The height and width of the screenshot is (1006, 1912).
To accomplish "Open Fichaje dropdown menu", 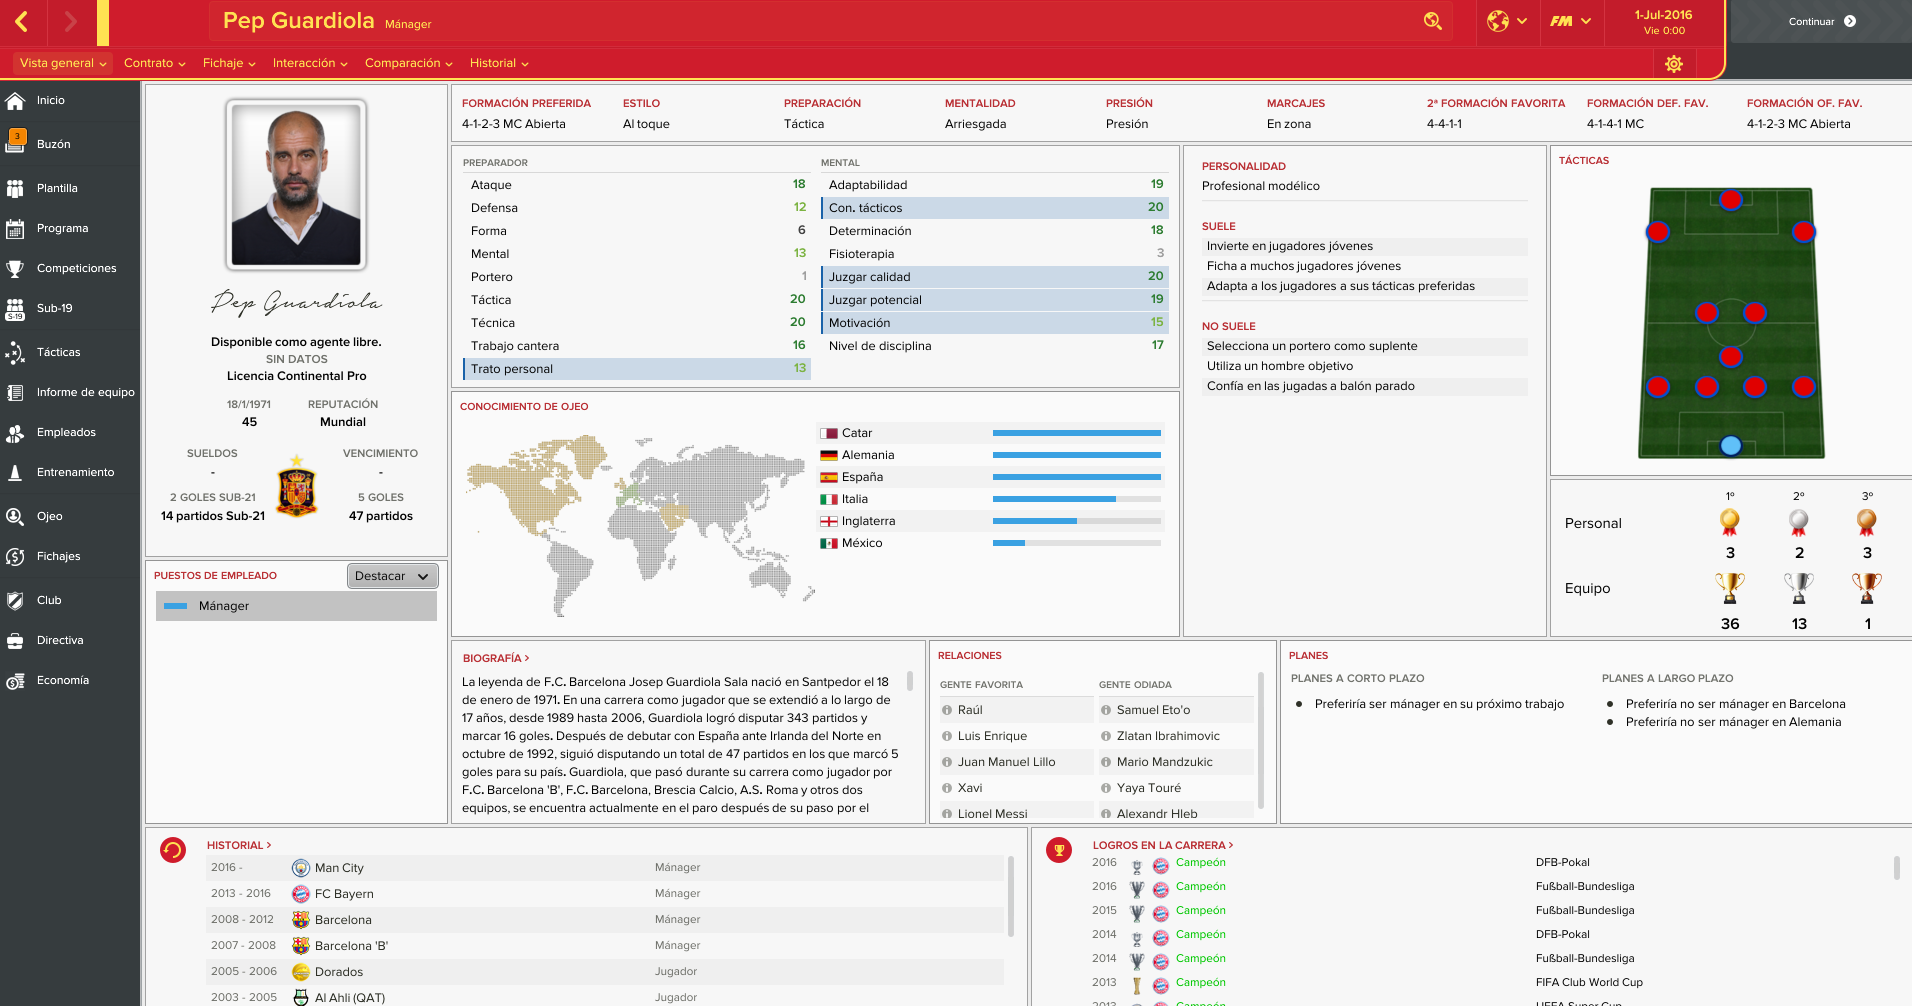I will (x=229, y=63).
